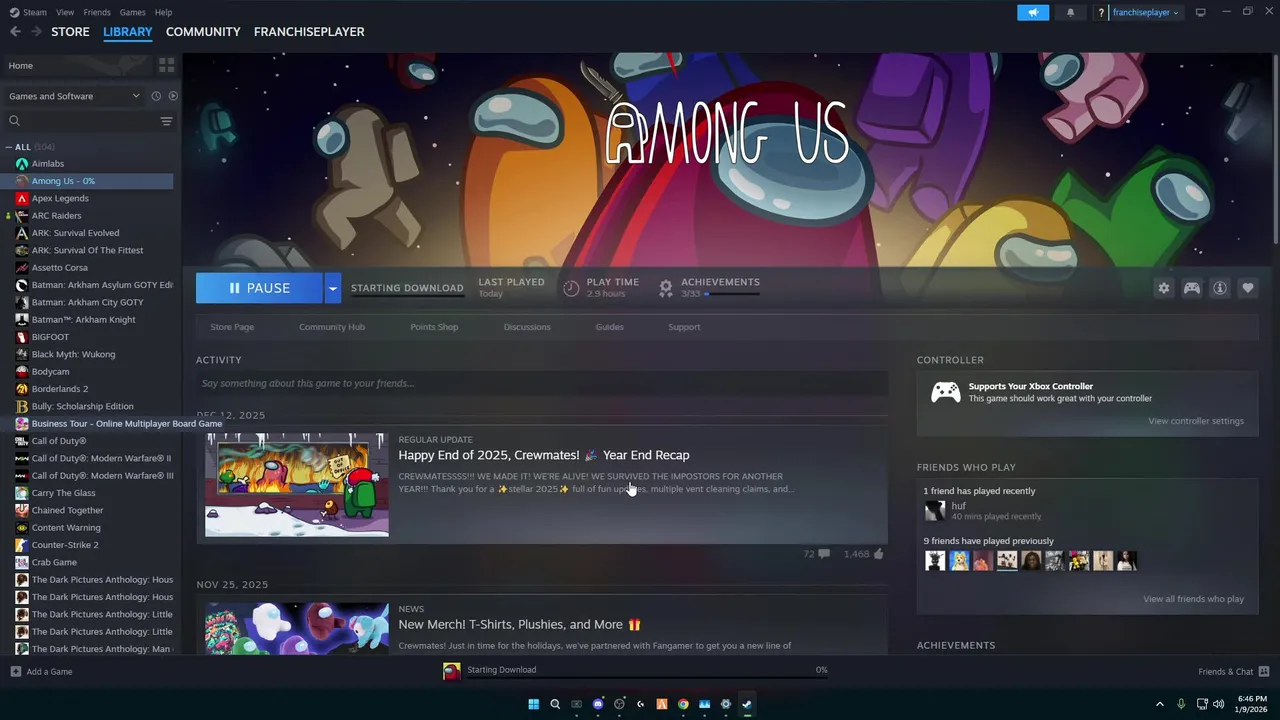
Task: Click the Friends & Chat icon
Action: (1264, 671)
